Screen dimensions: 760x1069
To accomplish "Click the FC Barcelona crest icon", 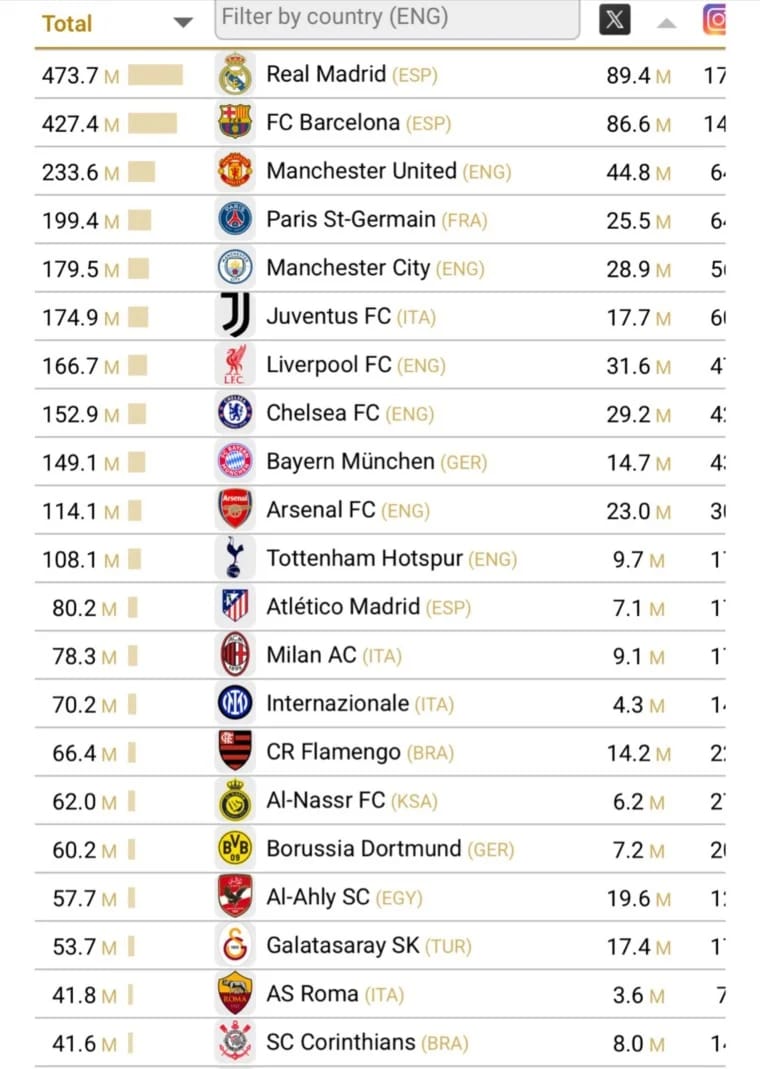I will click(235, 122).
